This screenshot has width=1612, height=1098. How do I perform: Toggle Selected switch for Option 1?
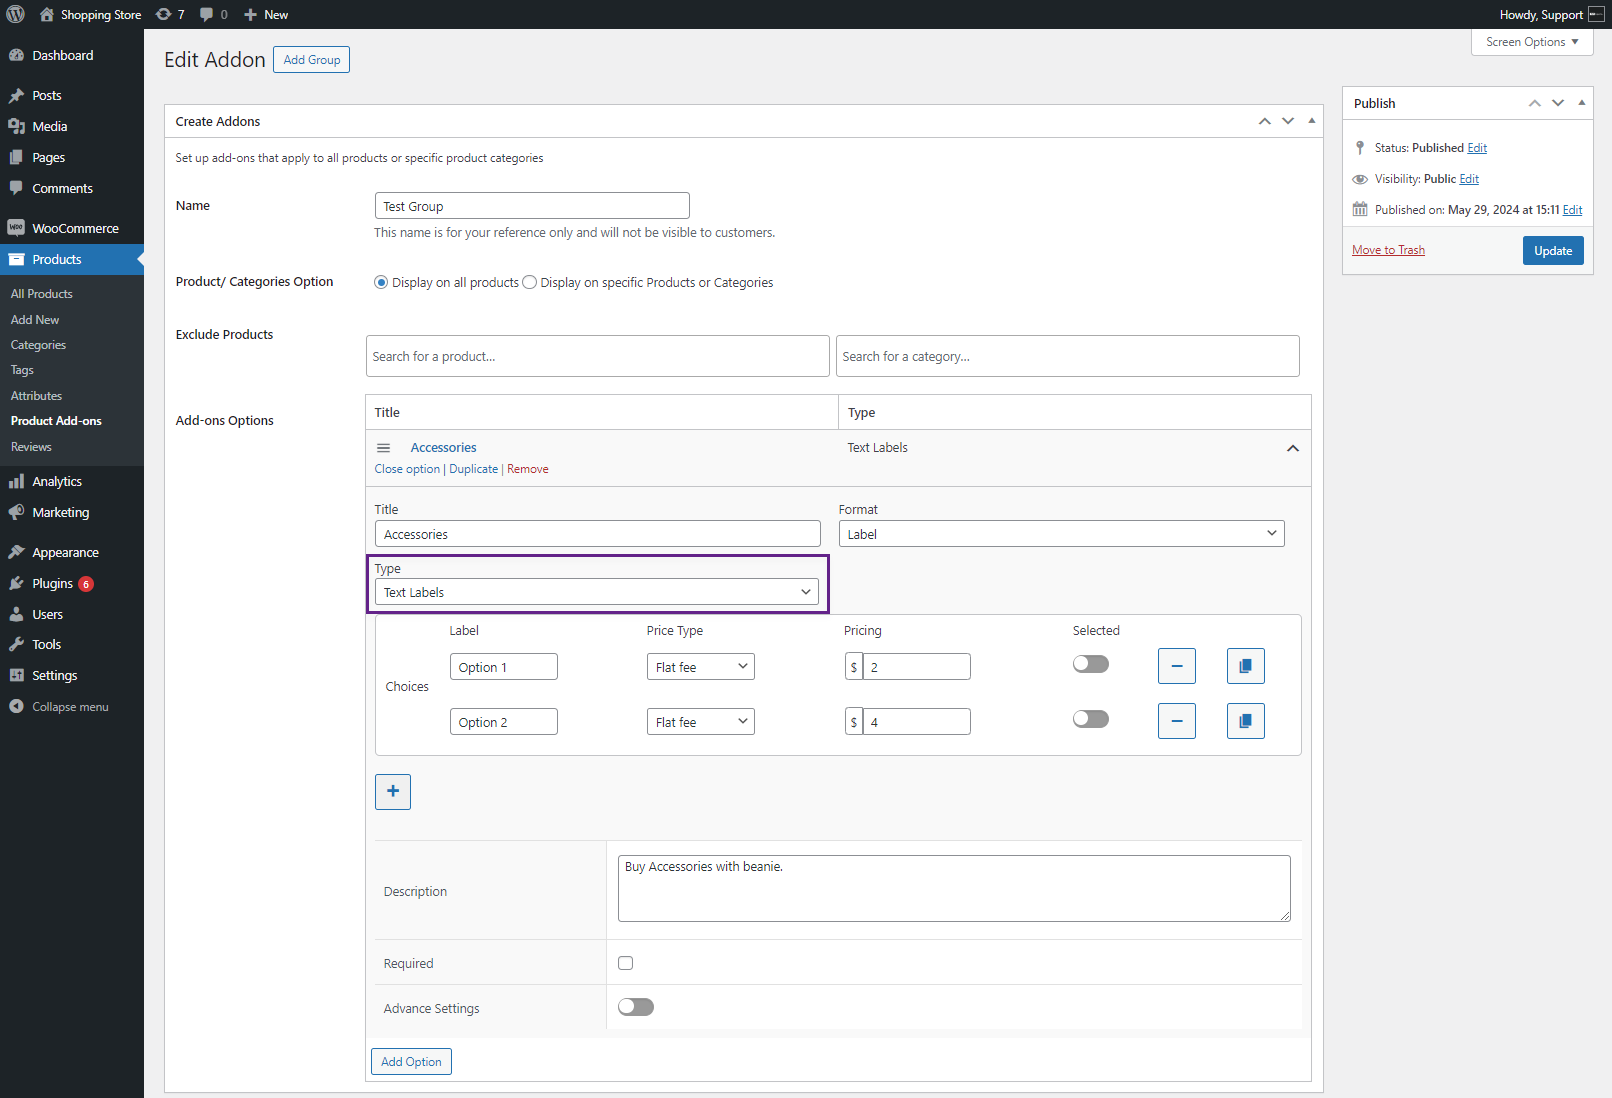coord(1091,664)
